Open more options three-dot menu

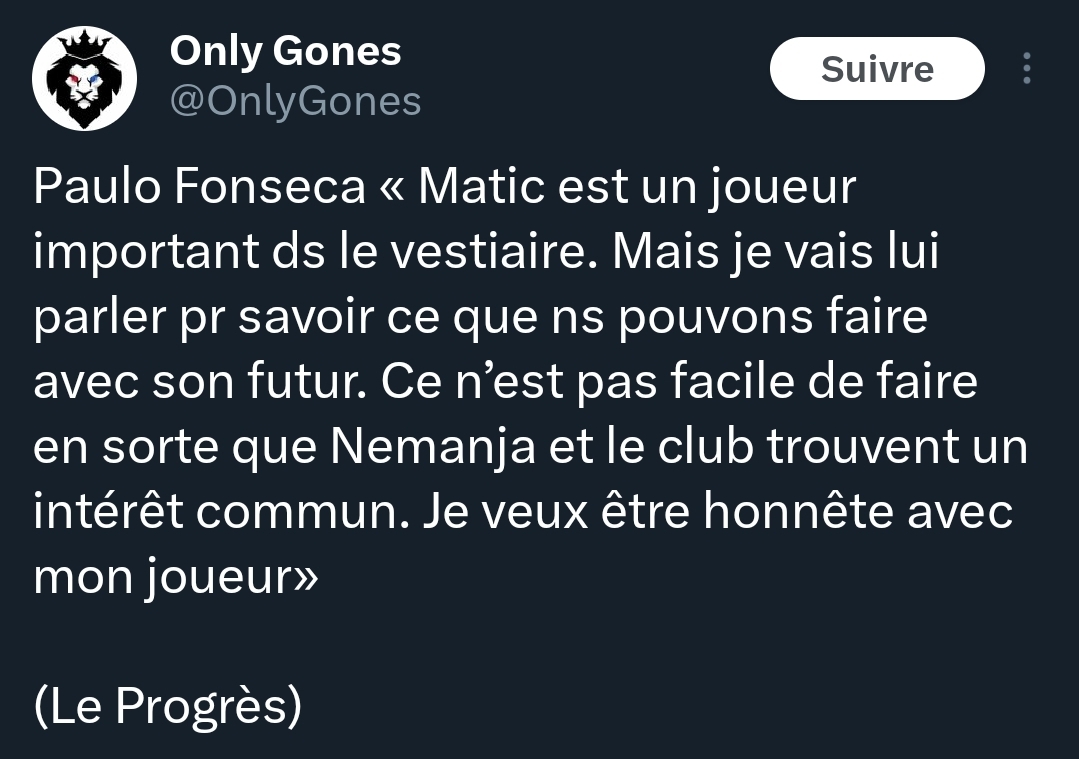(1026, 69)
